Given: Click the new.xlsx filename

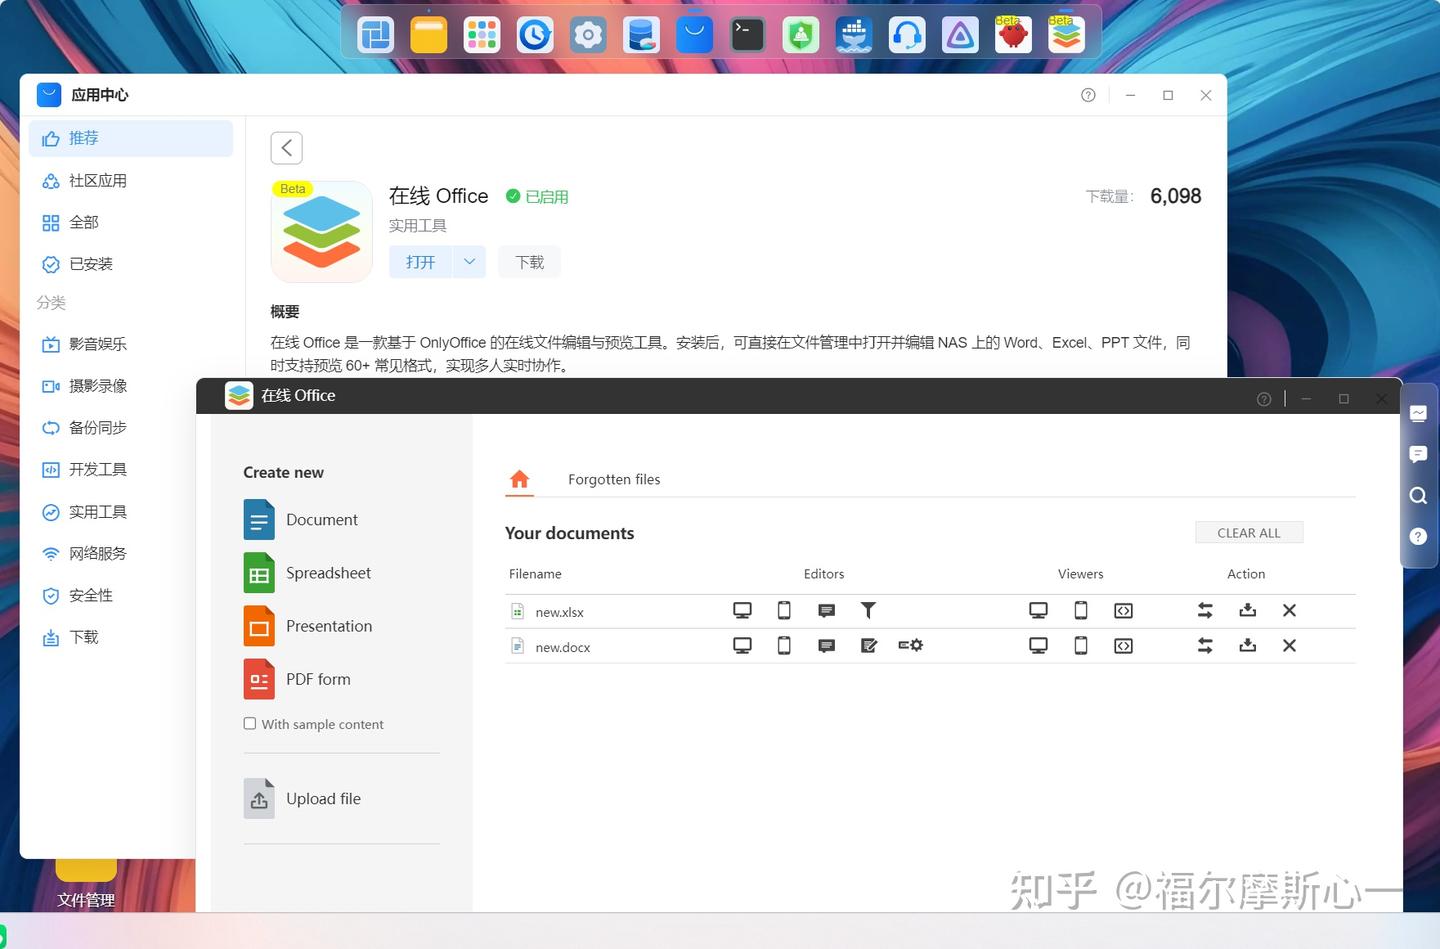Looking at the screenshot, I should (559, 612).
